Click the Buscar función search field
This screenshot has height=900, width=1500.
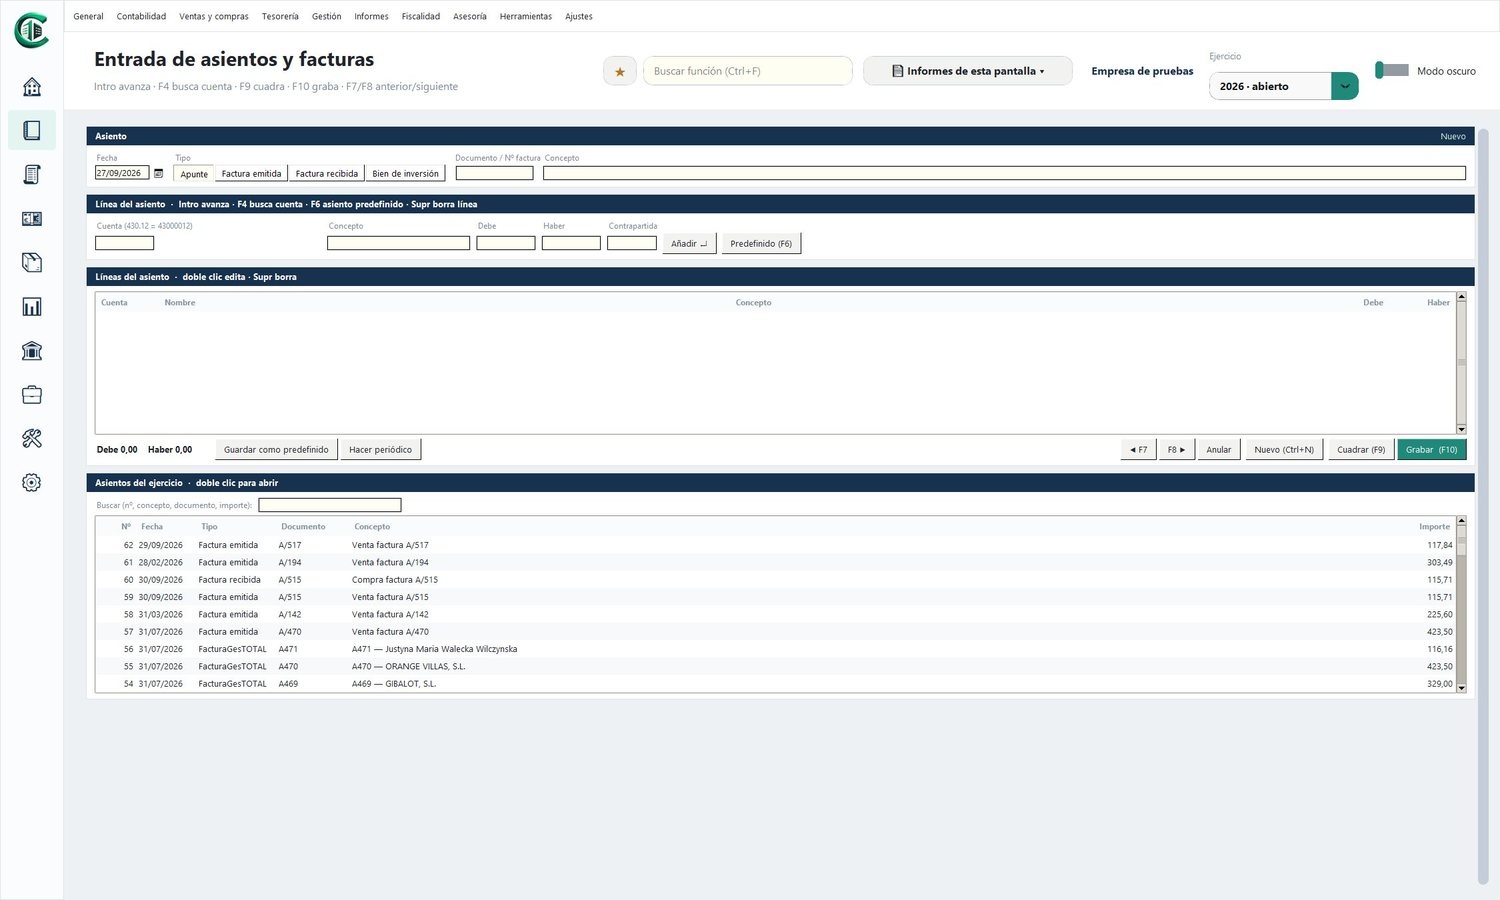pyautogui.click(x=748, y=71)
